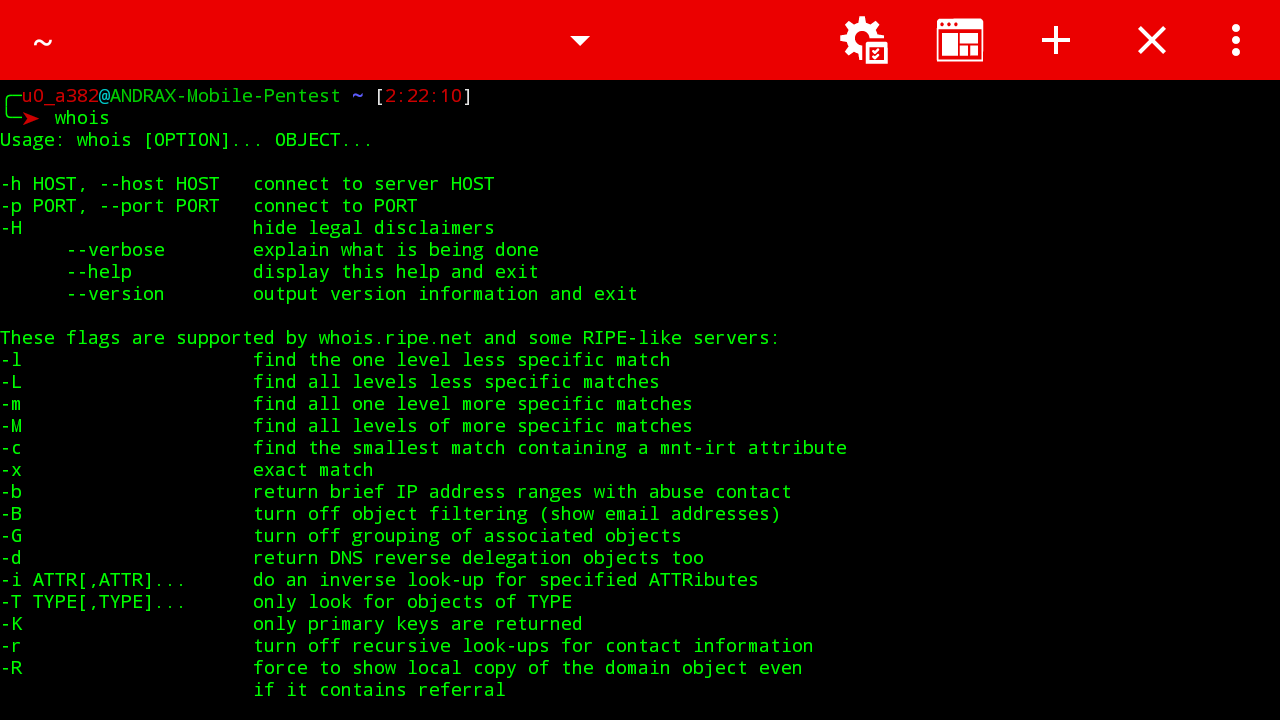Open the terminal settings gear icon

[x=864, y=40]
